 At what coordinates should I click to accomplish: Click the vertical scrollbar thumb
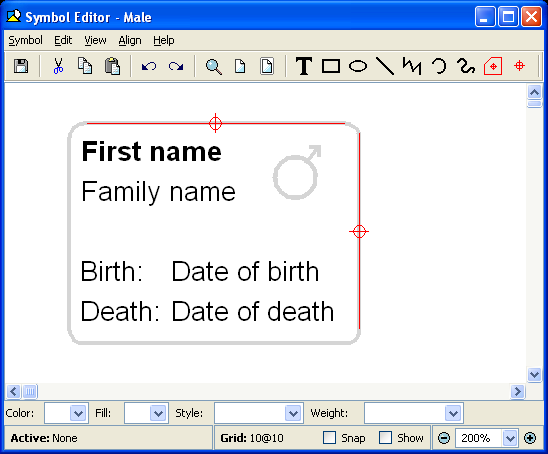click(534, 104)
